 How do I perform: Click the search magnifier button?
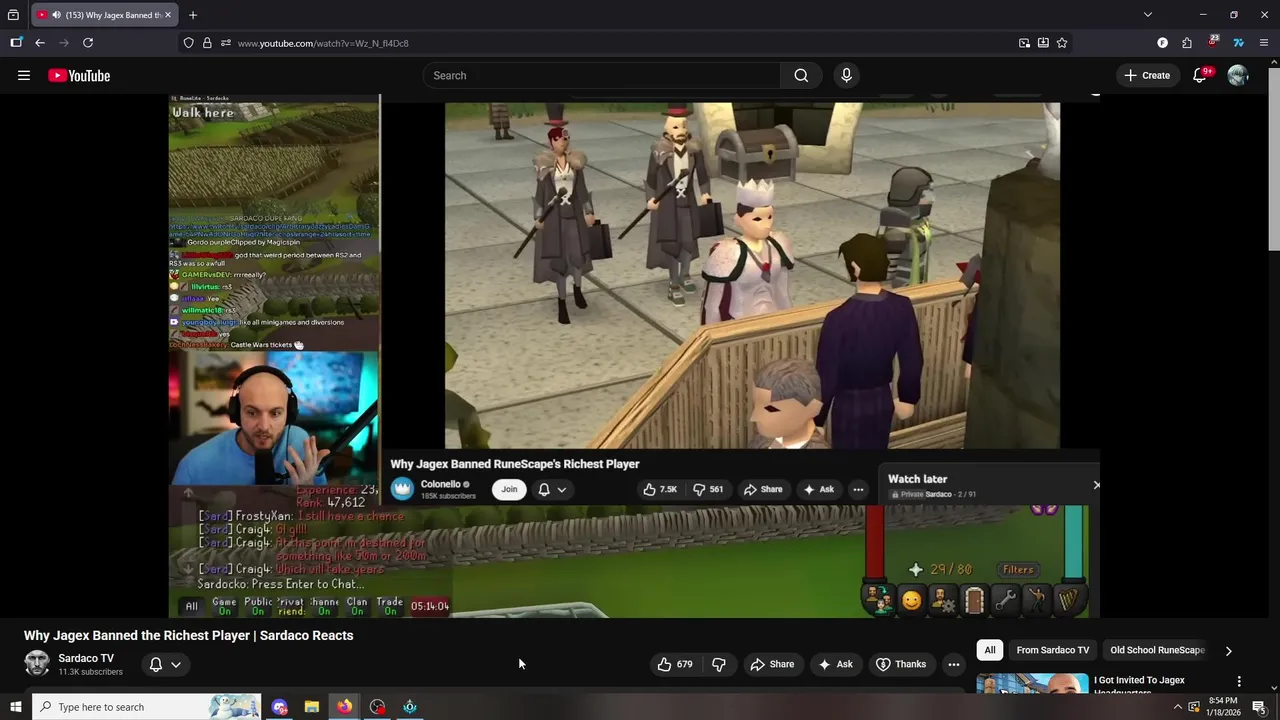pyautogui.click(x=801, y=75)
